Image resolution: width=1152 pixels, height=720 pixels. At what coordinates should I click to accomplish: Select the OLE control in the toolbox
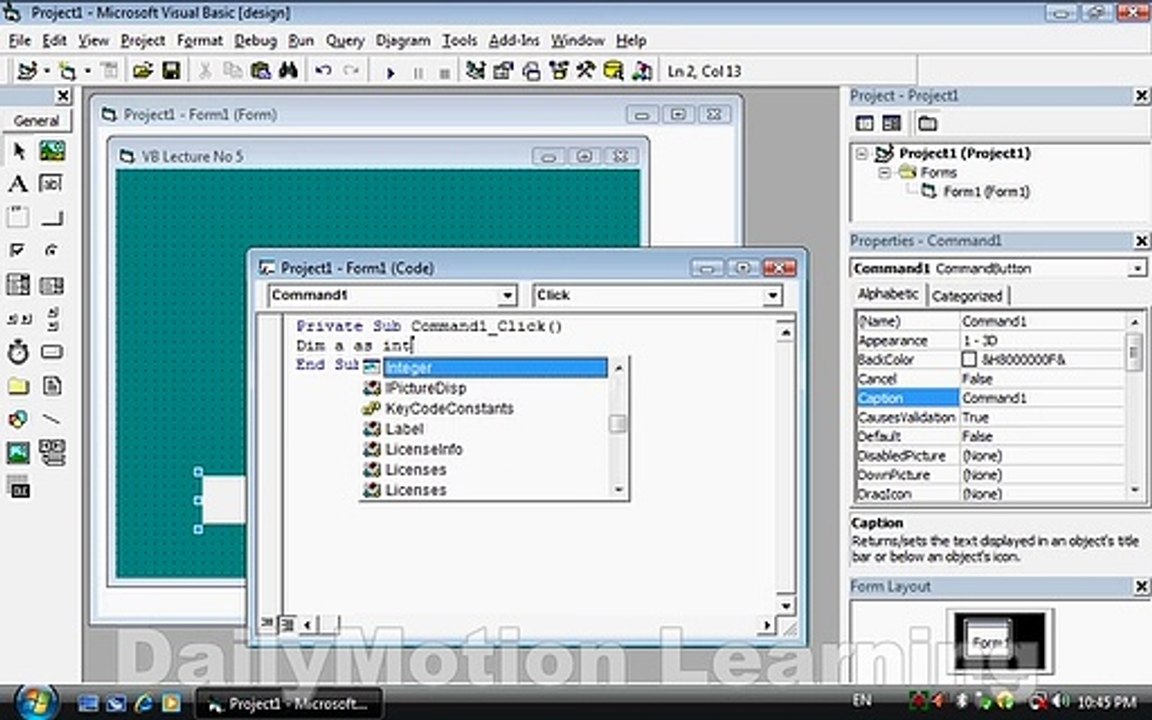18,487
